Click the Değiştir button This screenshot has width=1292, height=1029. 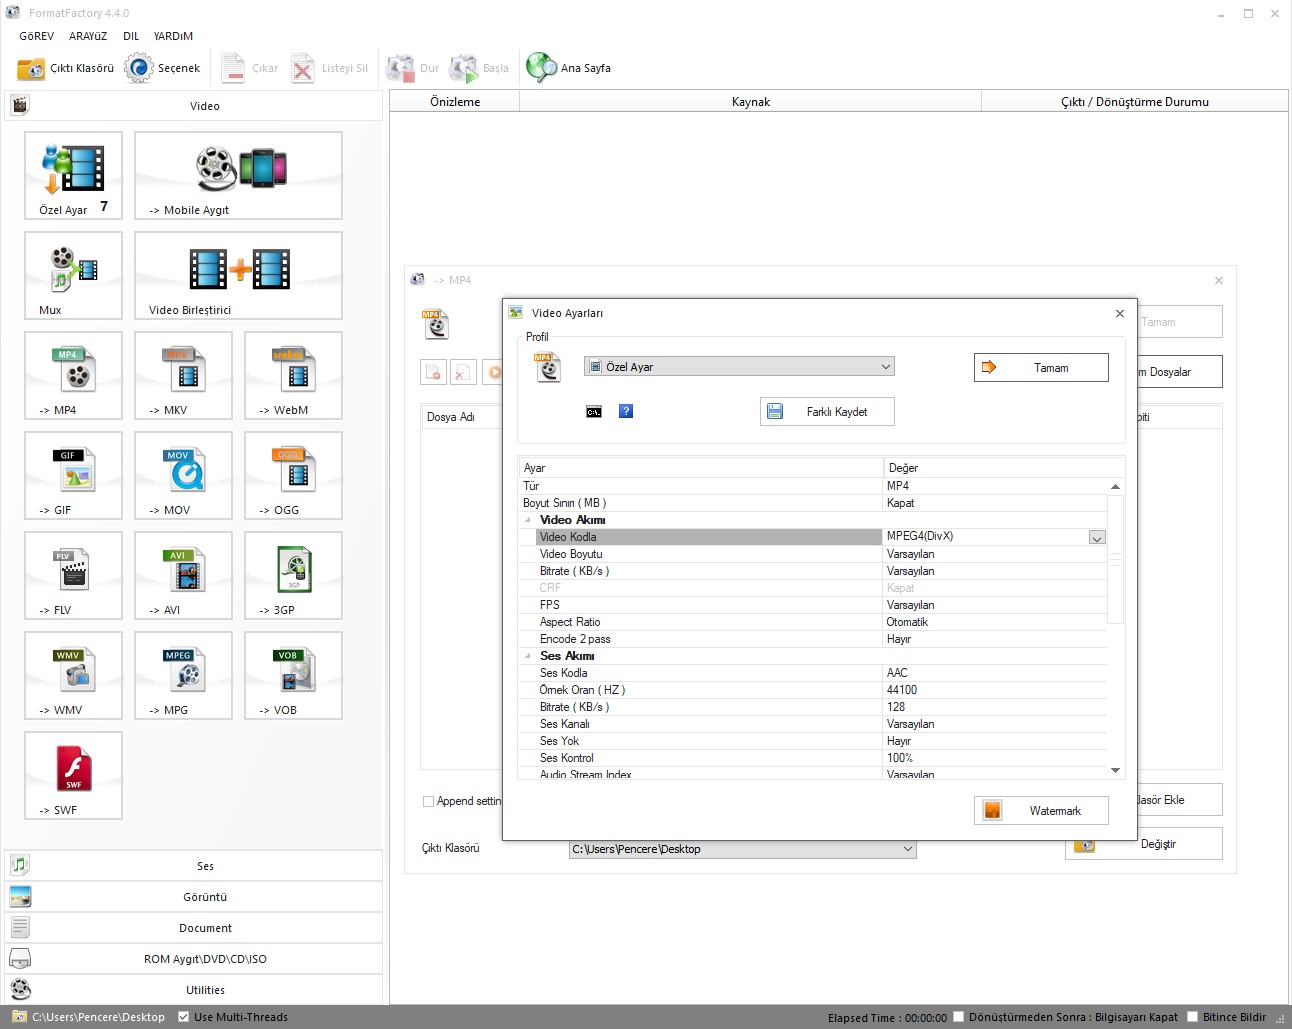[x=1144, y=844]
